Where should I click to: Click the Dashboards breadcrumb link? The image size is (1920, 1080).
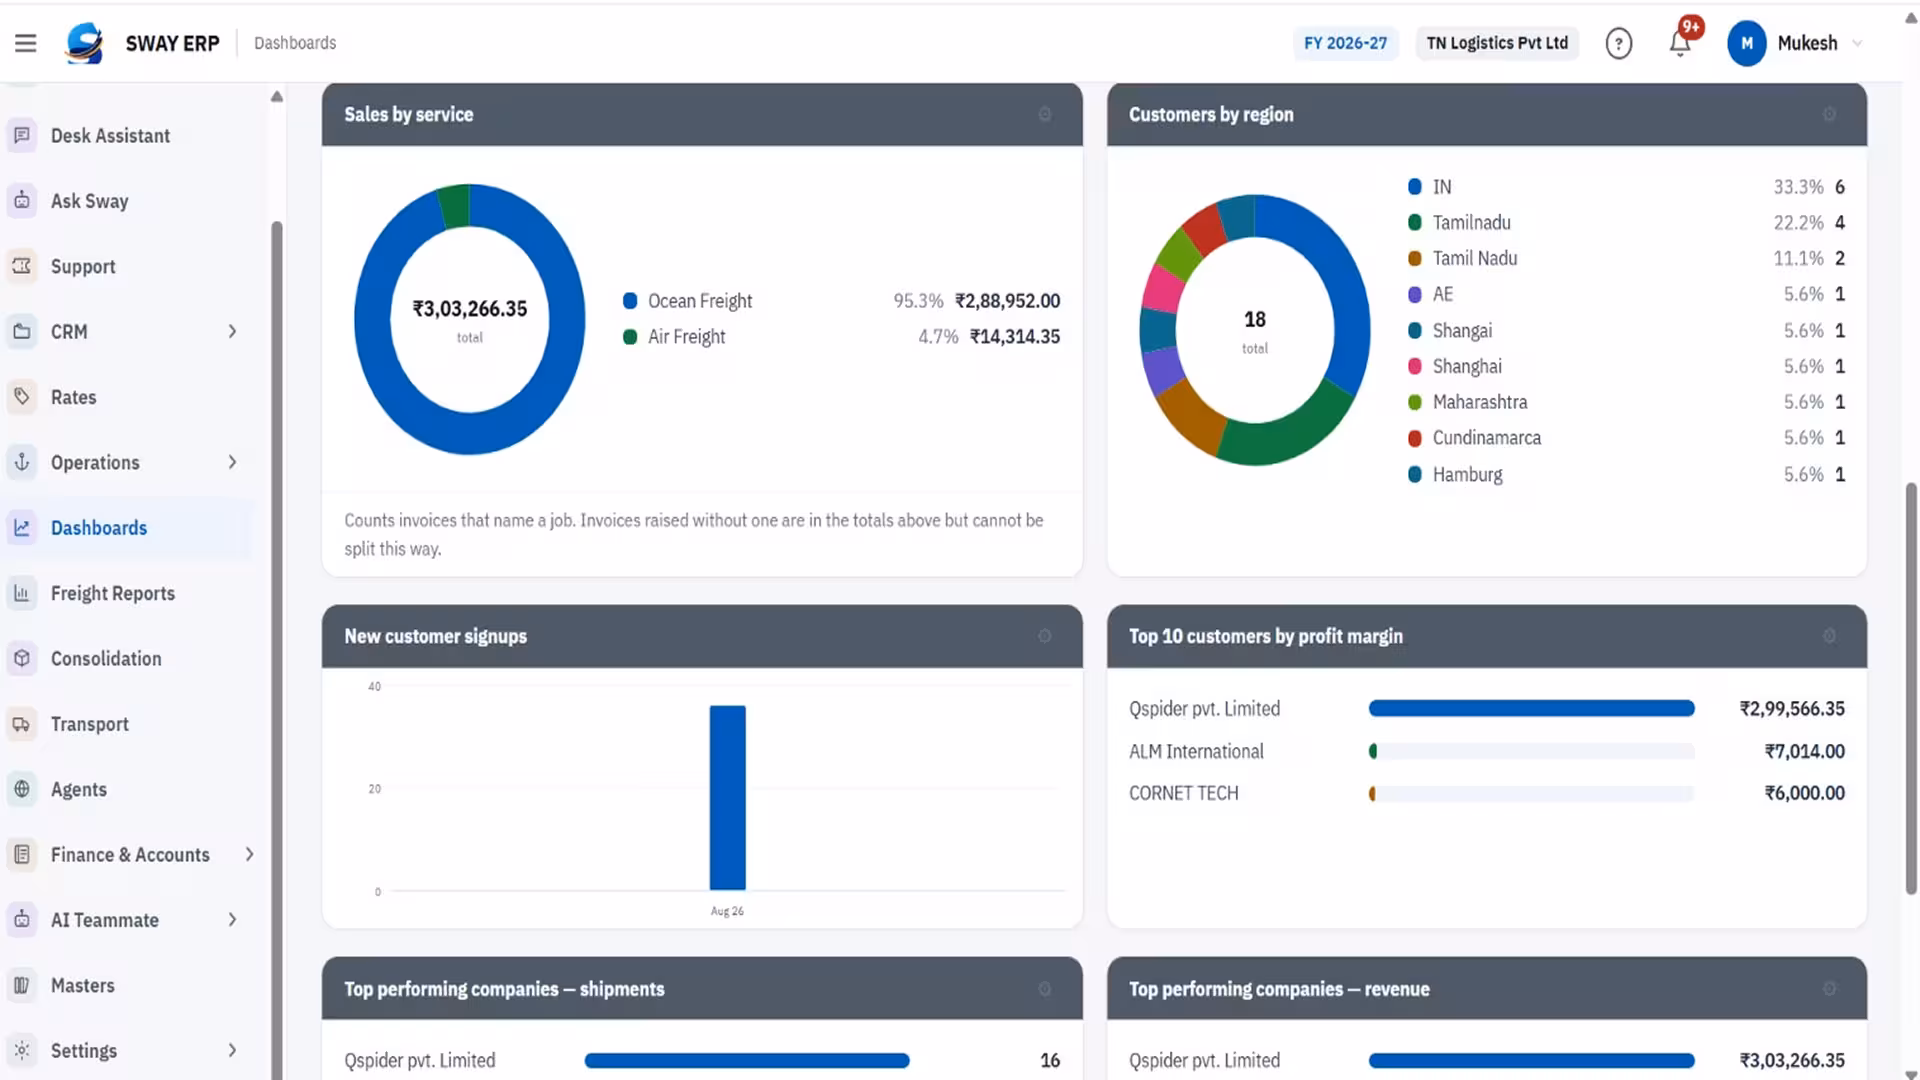[295, 43]
